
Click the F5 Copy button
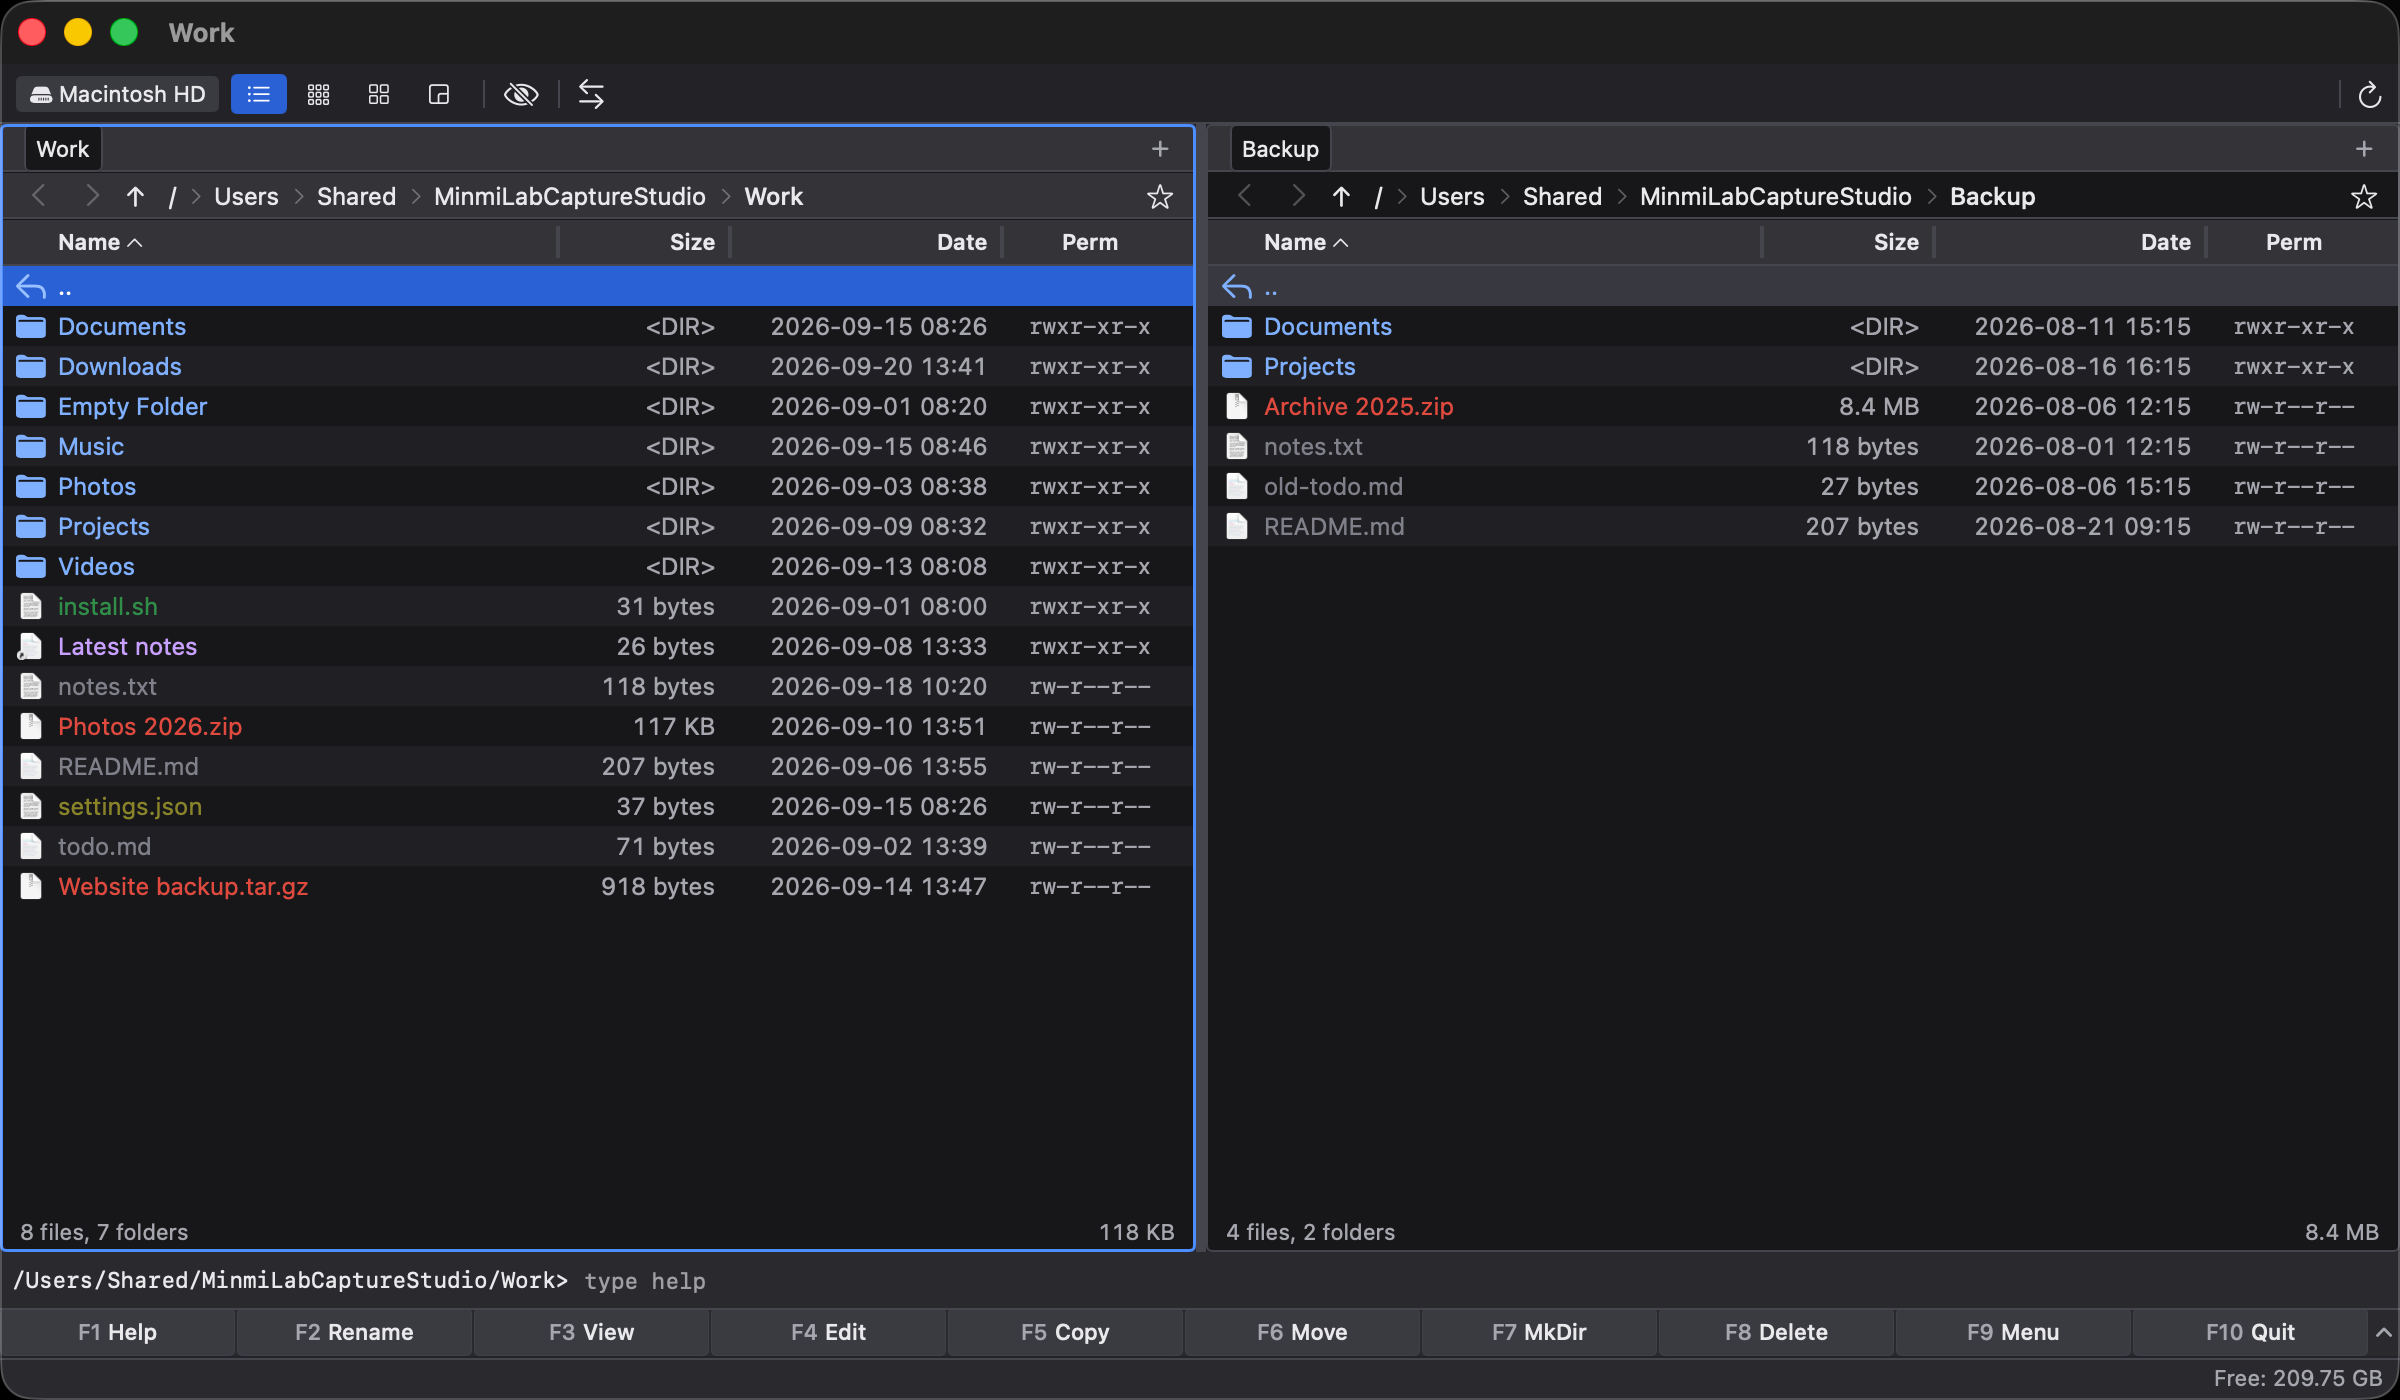point(1065,1332)
